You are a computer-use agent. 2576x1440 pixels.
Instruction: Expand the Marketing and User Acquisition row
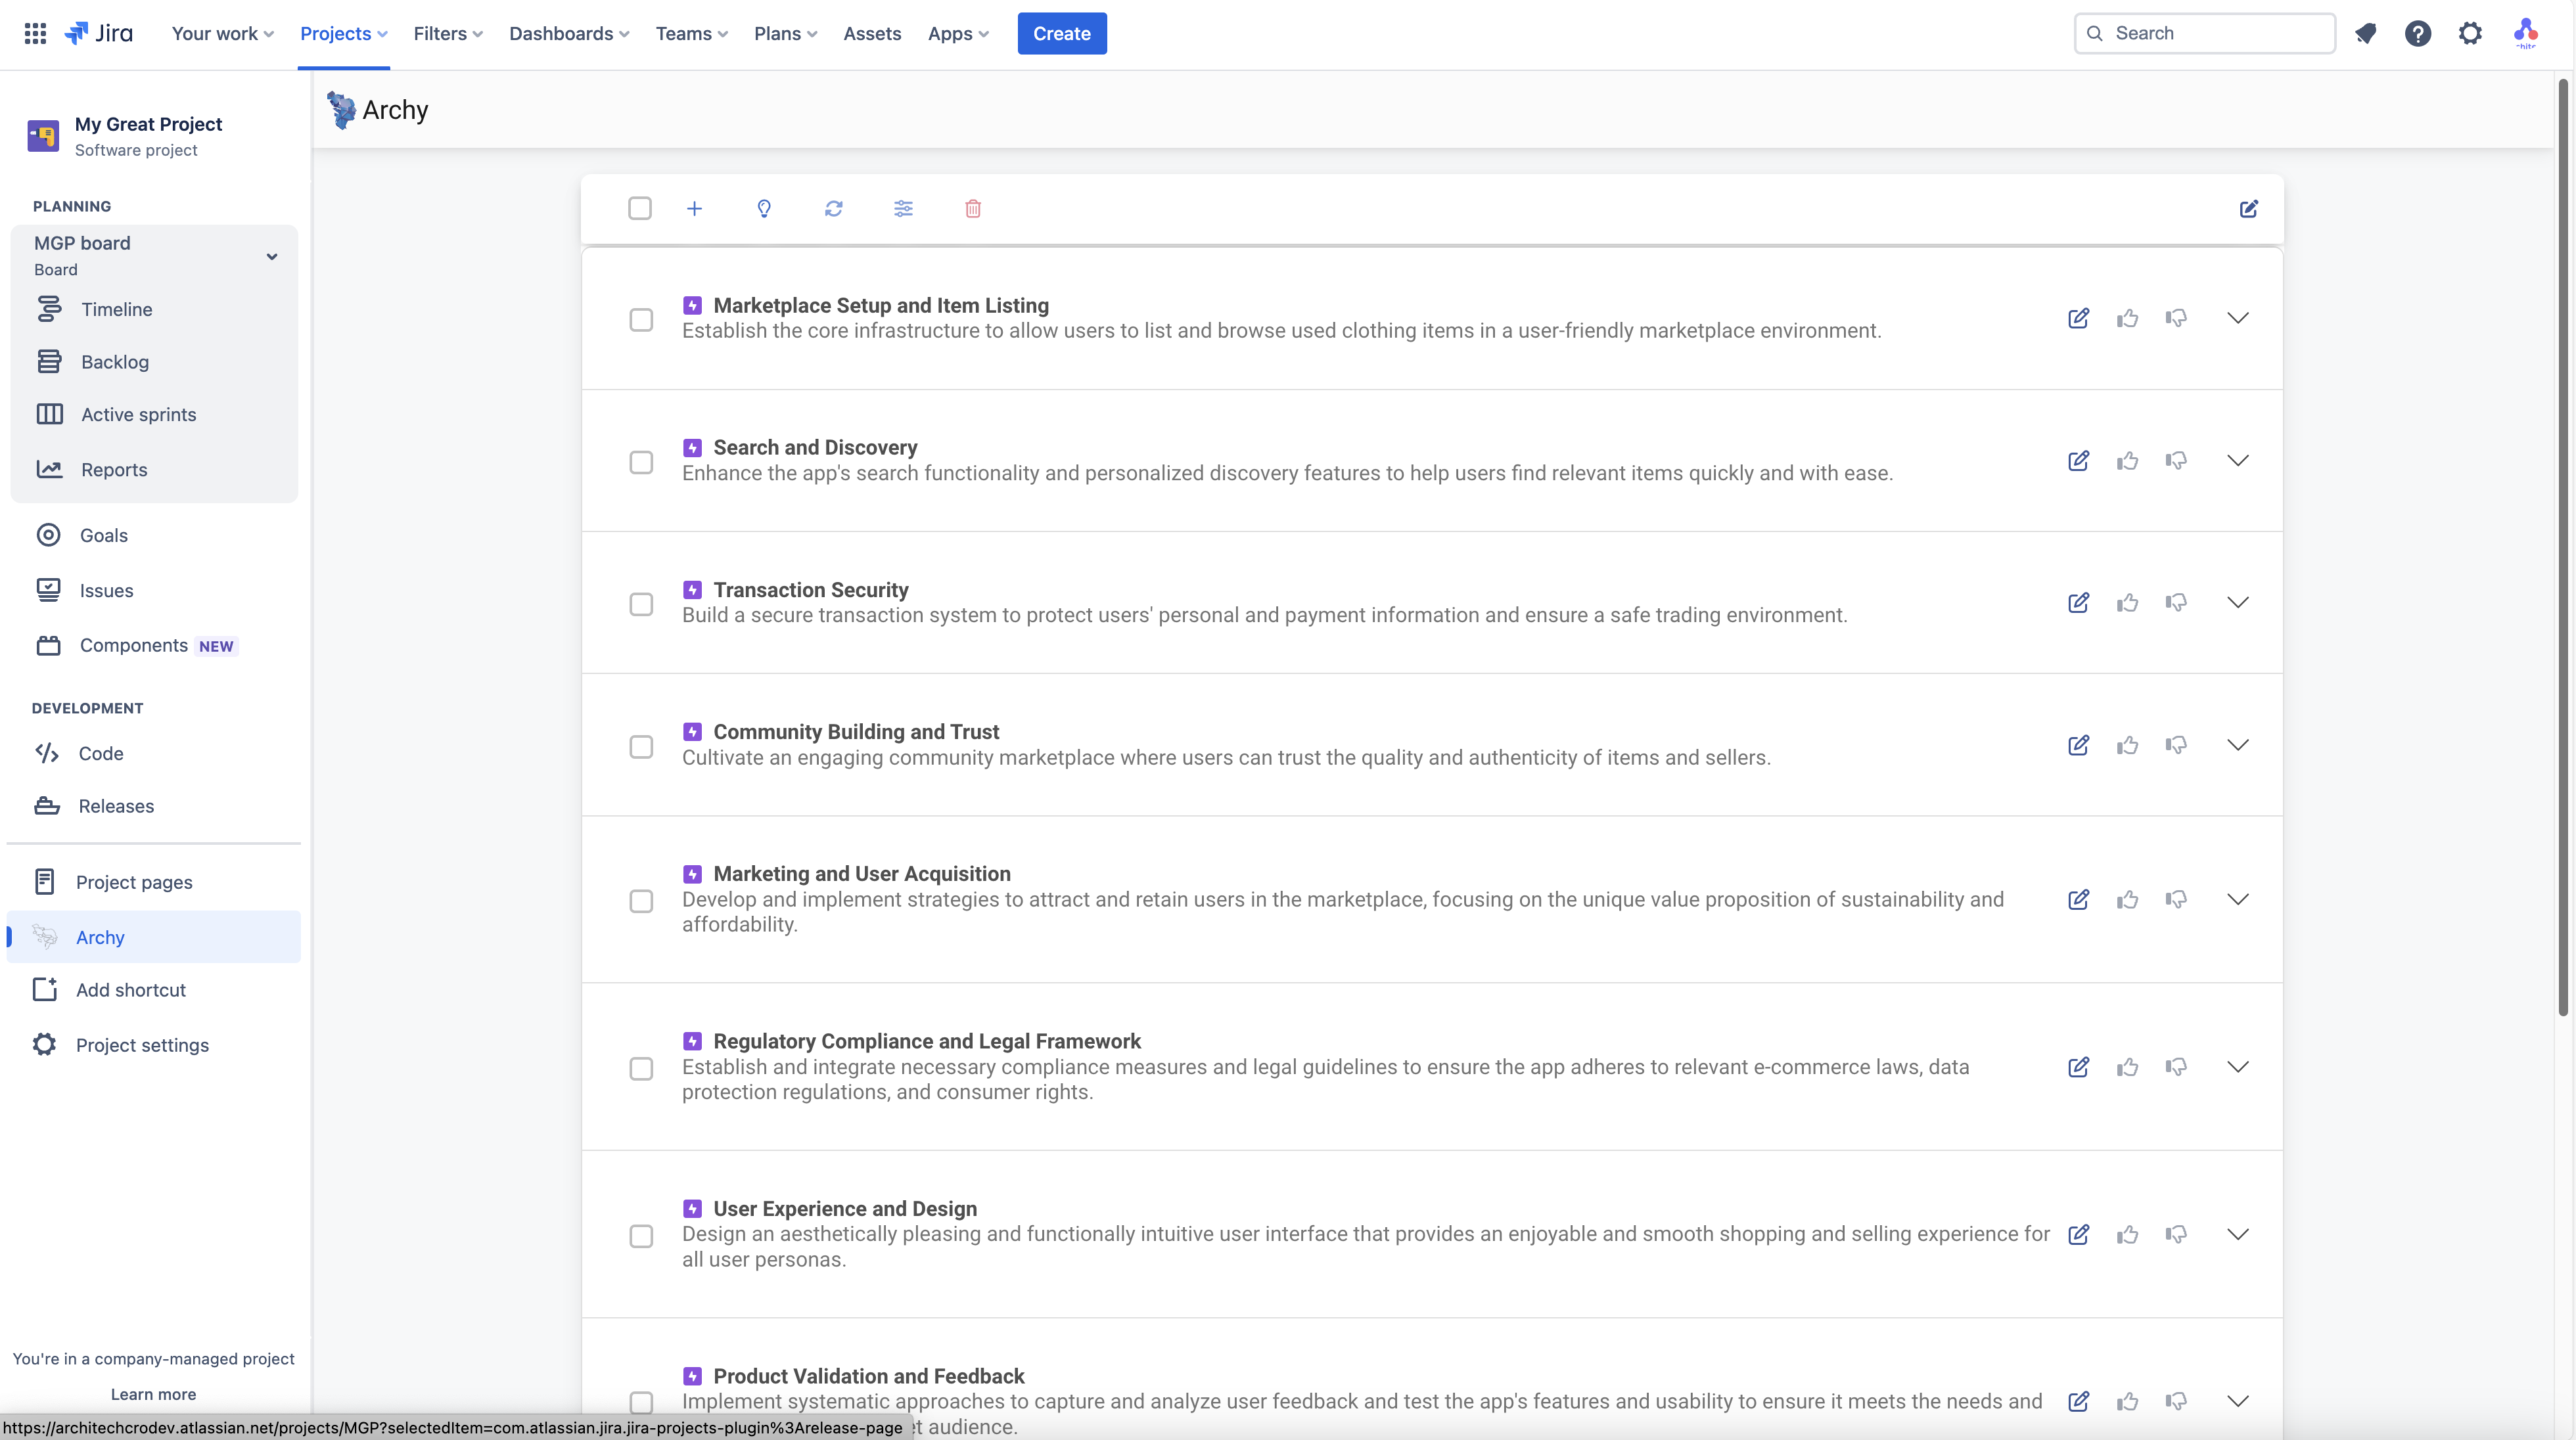point(2238,899)
